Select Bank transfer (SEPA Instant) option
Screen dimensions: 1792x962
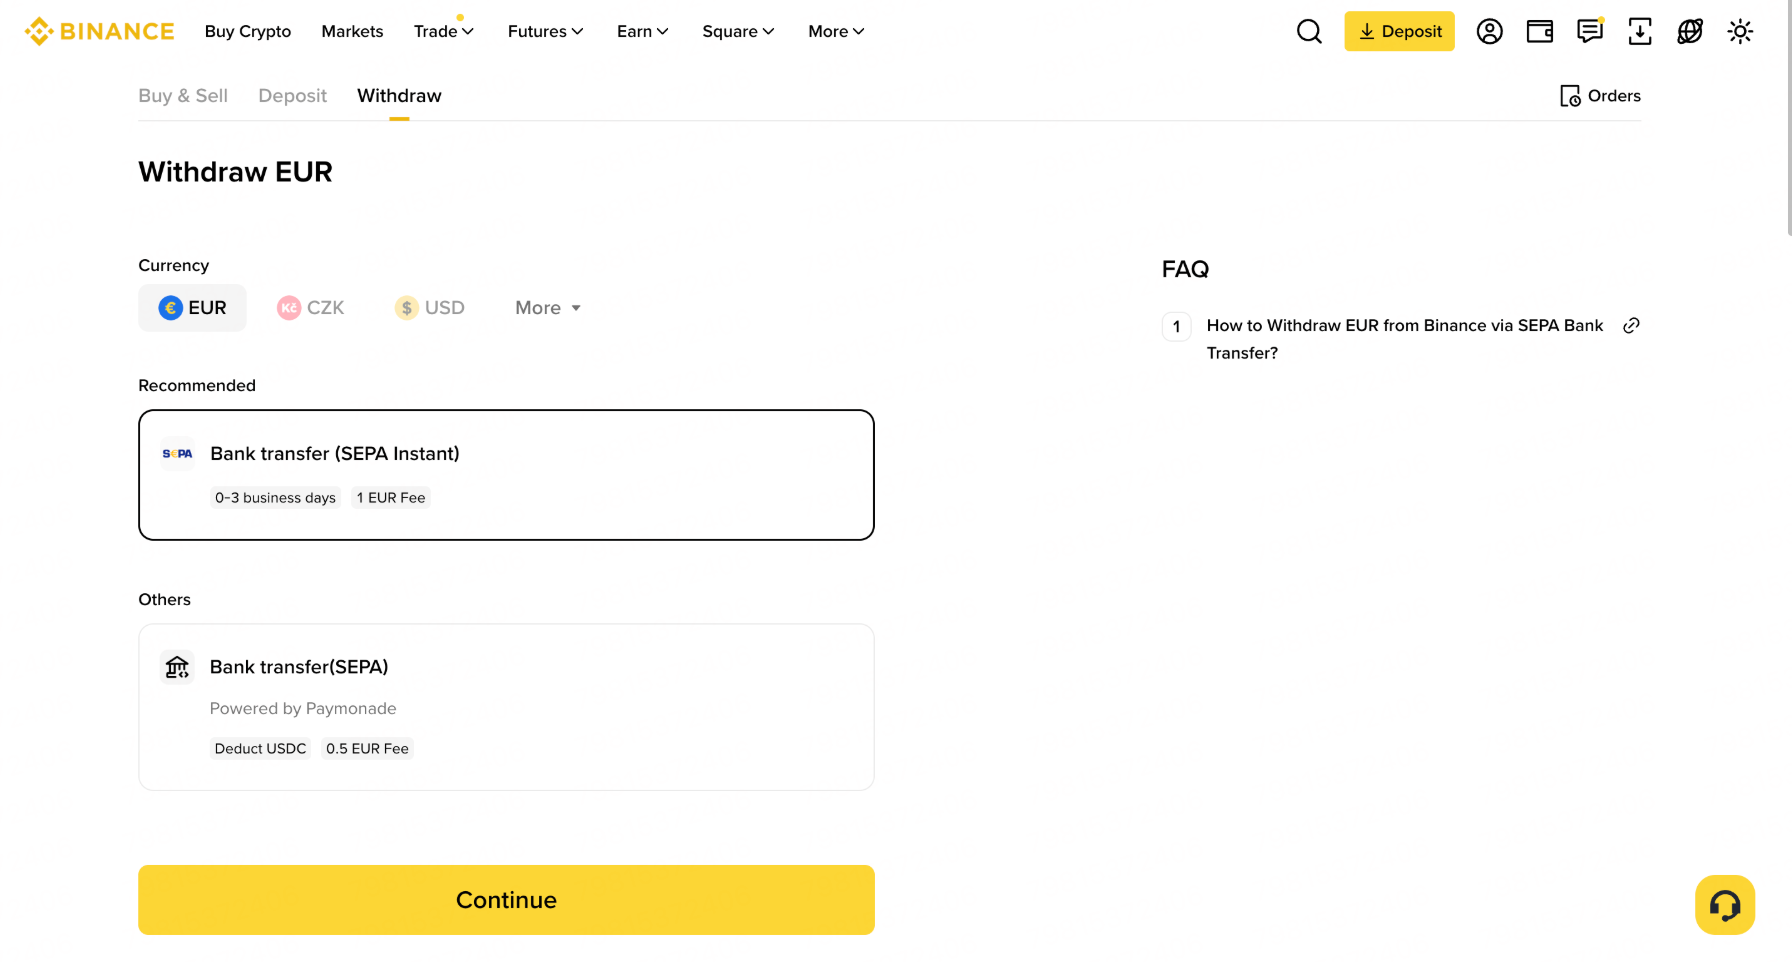[x=506, y=475]
